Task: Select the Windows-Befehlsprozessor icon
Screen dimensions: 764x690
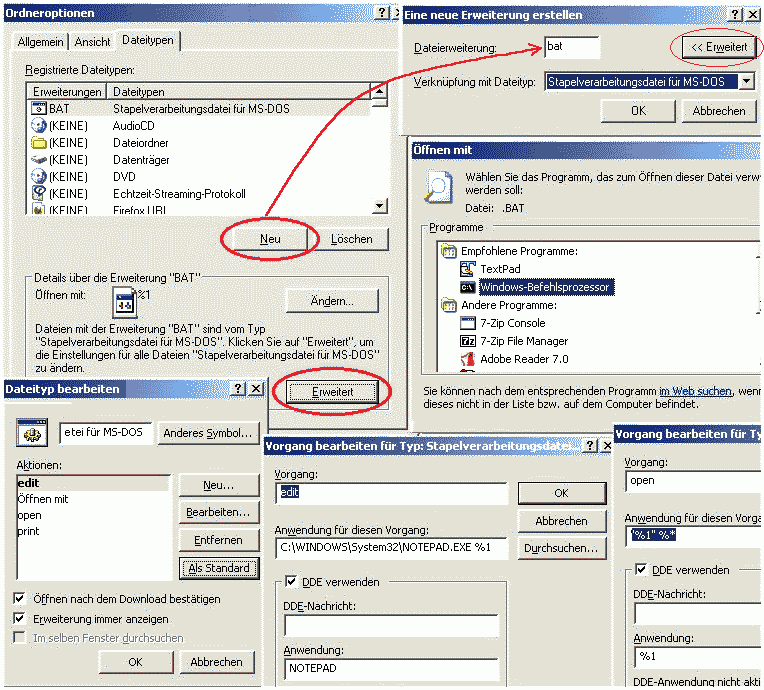Action: (468, 287)
